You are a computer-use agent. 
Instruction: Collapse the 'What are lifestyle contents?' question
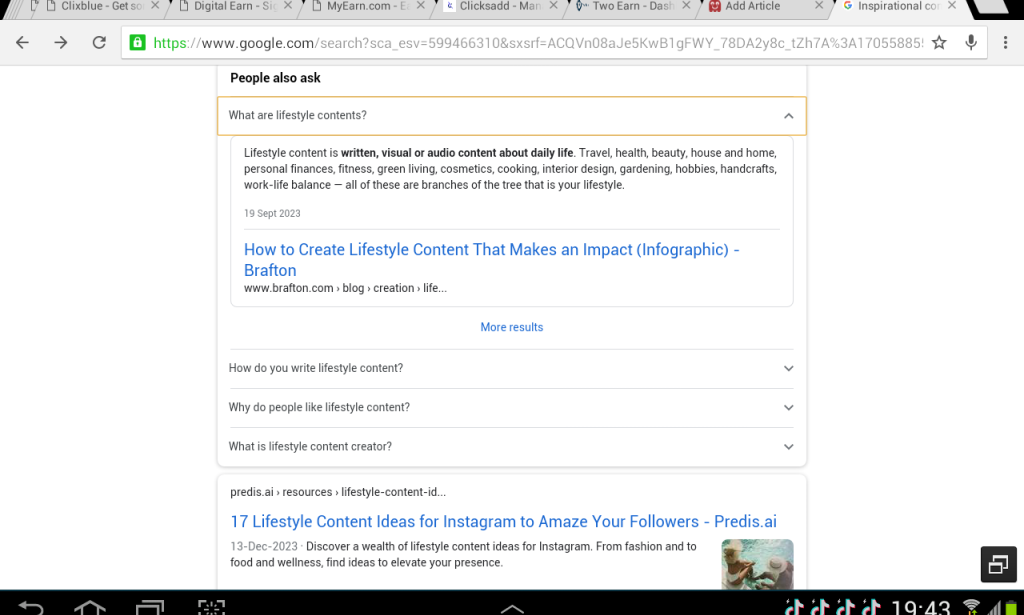click(x=788, y=116)
